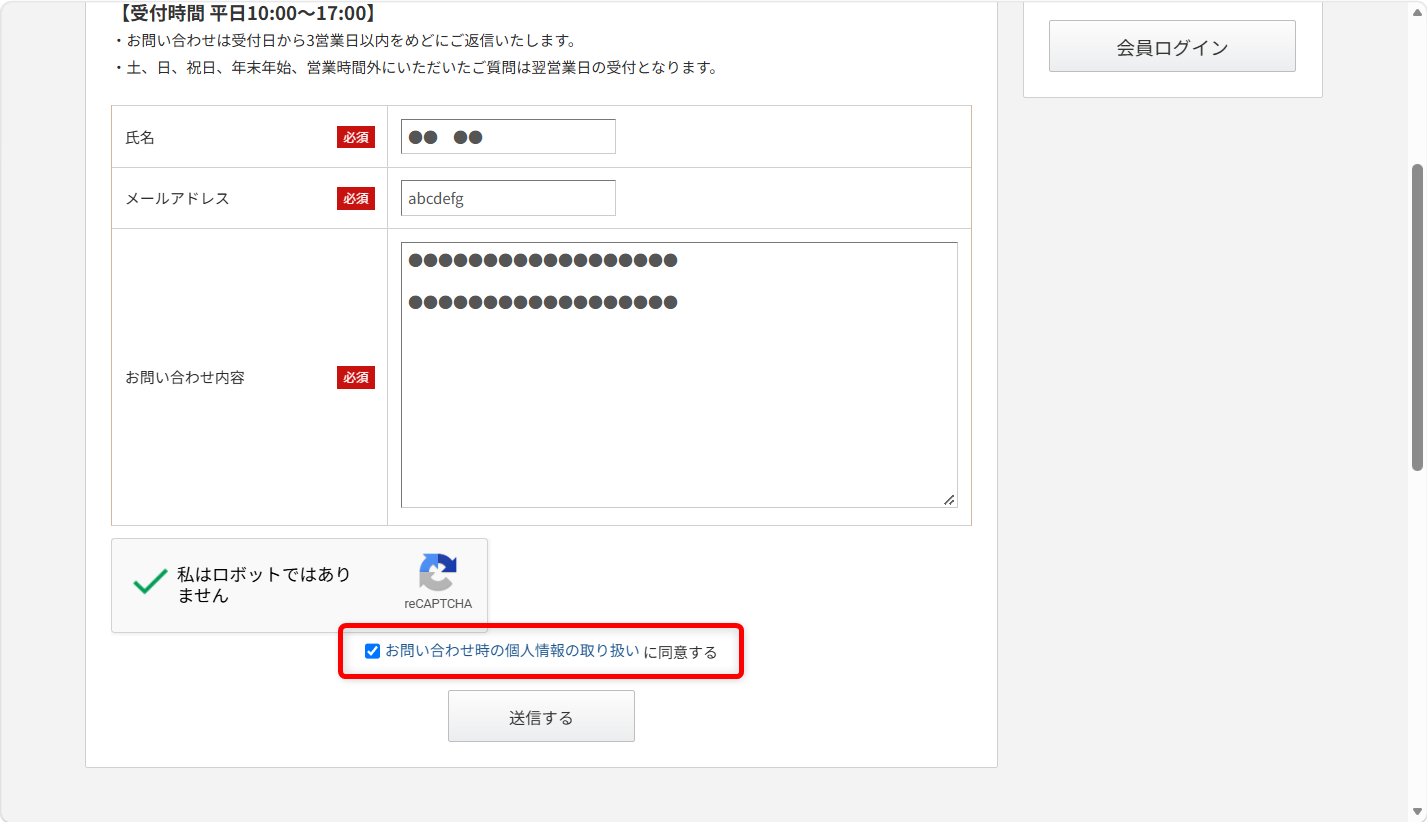The height and width of the screenshot is (822, 1427).
Task: Uncheck the privacy consent checkbox
Action: pos(372,651)
